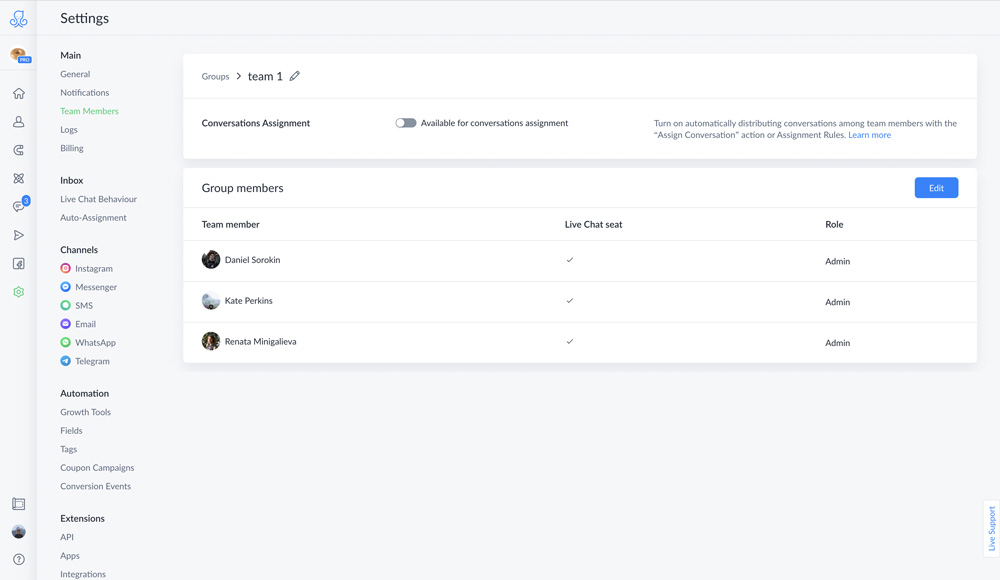Open Team Members settings section
Image resolution: width=1000 pixels, height=580 pixels.
point(89,111)
